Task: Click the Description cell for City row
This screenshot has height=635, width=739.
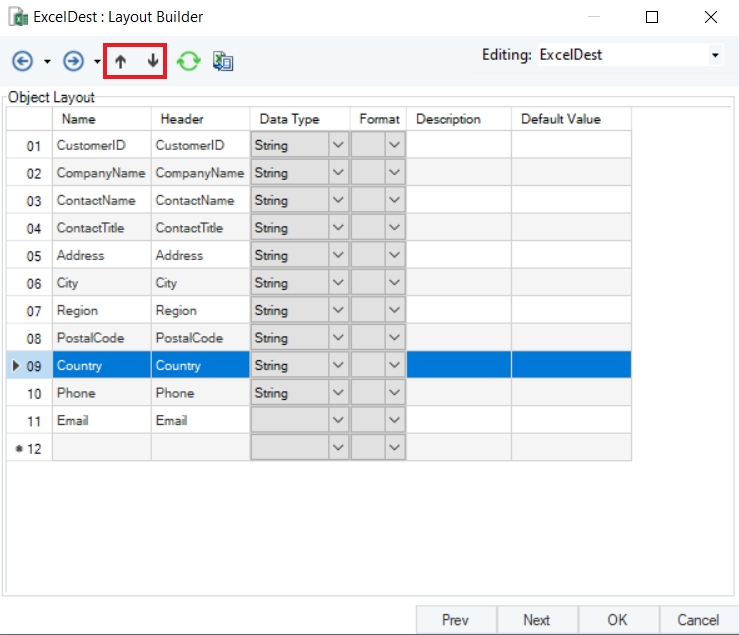Action: pos(458,283)
